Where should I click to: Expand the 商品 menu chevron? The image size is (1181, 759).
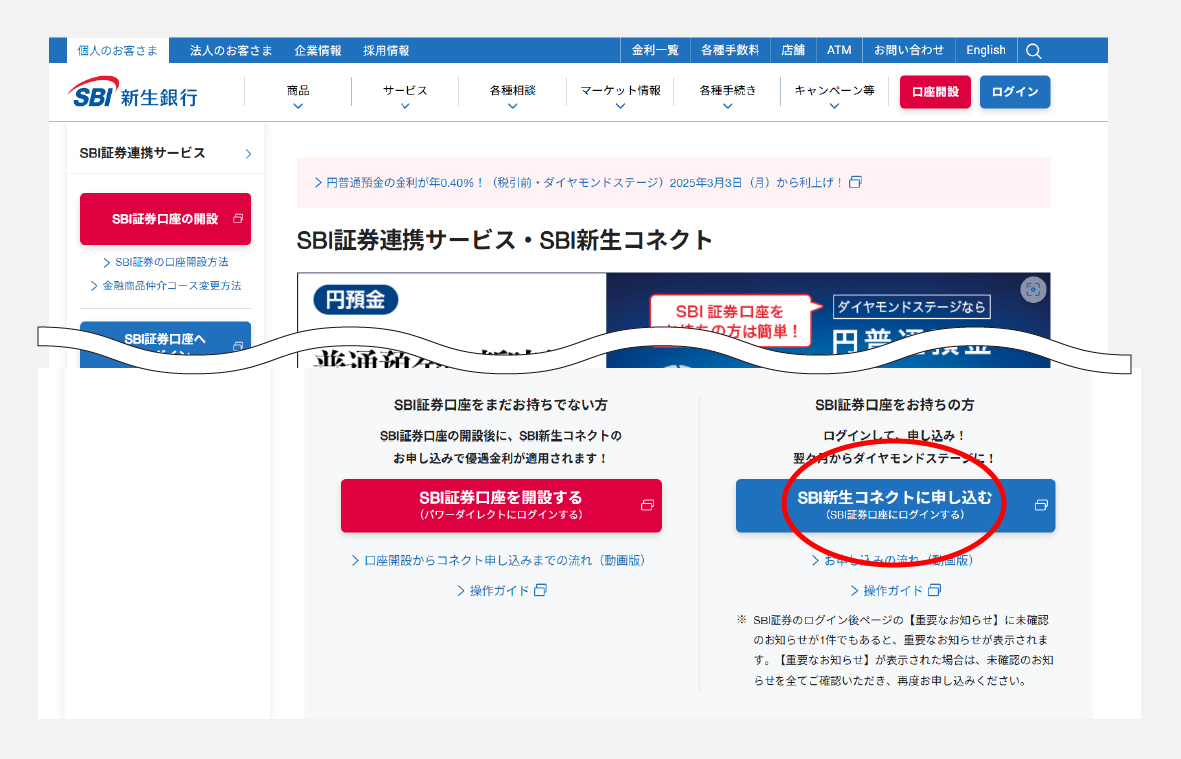(x=298, y=106)
